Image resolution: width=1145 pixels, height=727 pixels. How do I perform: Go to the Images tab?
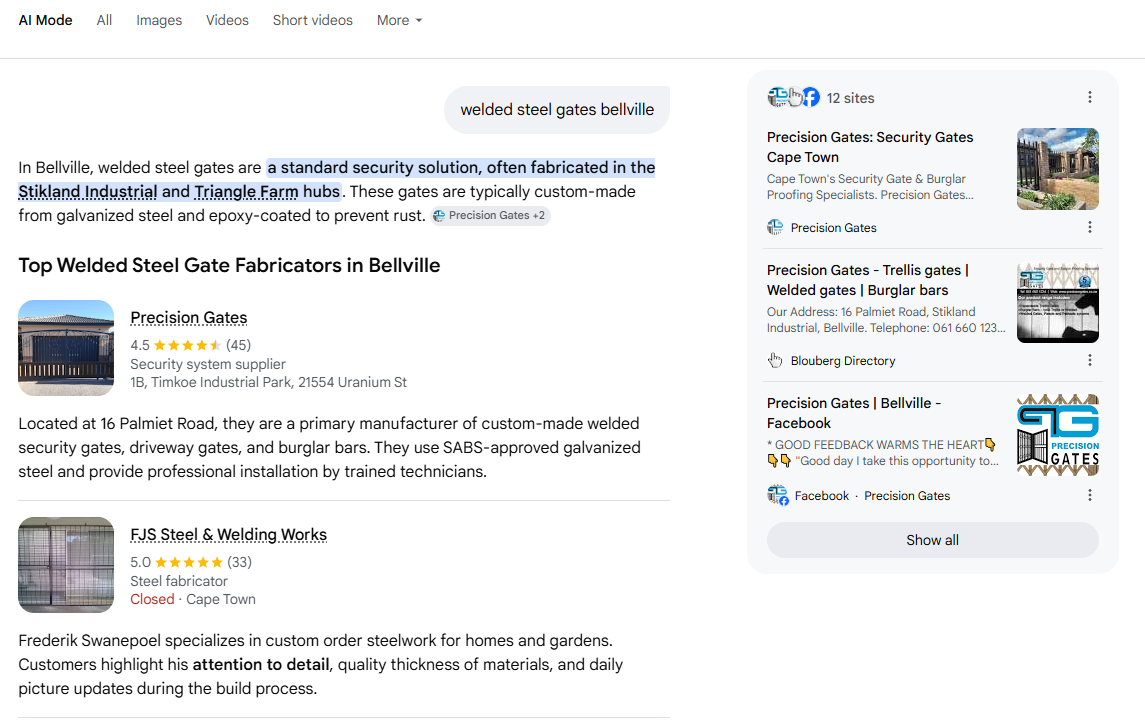(x=159, y=20)
